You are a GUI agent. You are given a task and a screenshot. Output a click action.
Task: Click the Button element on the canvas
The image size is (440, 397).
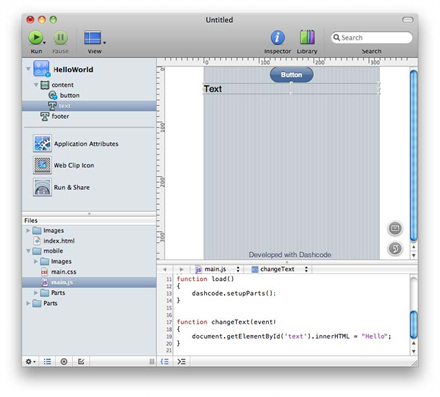click(291, 75)
